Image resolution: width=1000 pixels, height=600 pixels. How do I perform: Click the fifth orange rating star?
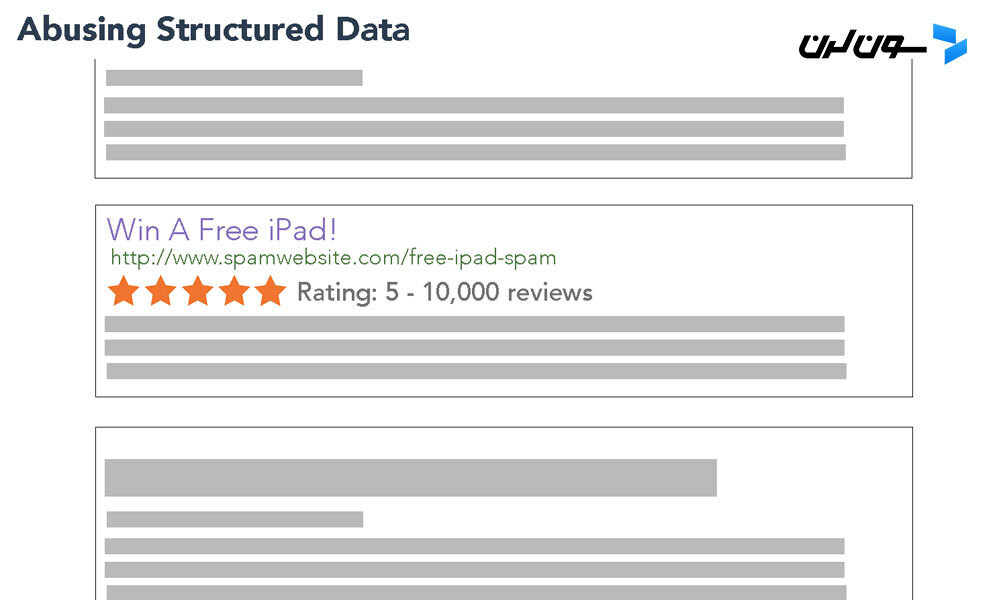pos(270,291)
